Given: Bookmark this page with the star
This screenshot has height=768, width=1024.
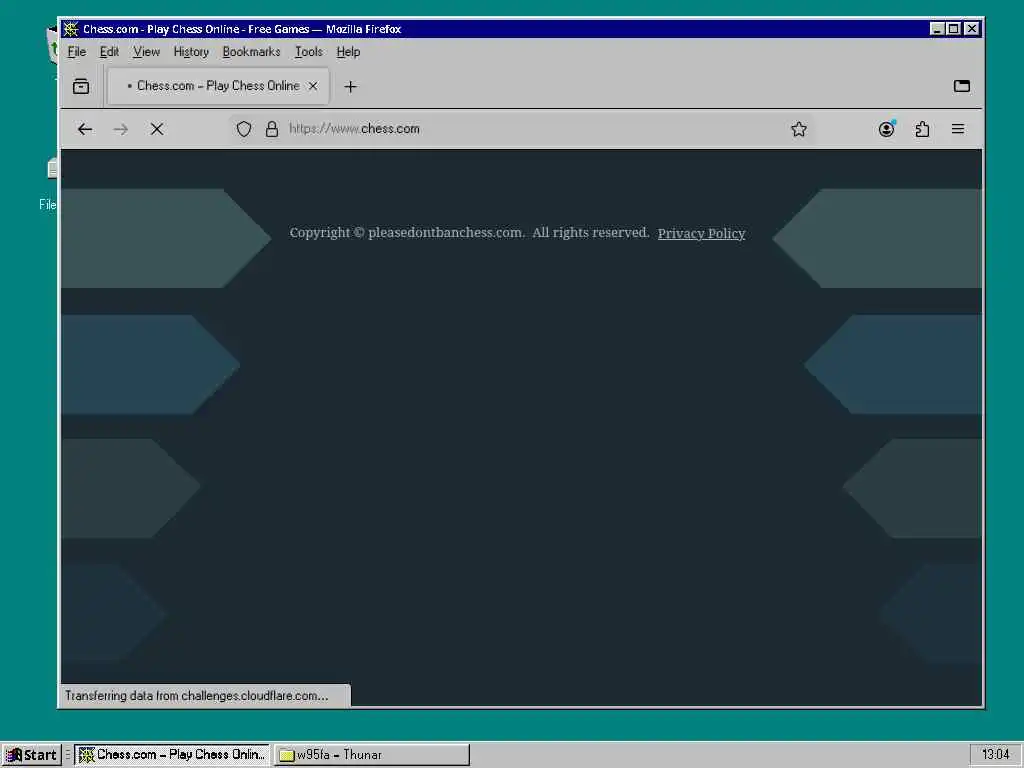Looking at the screenshot, I should click(799, 129).
